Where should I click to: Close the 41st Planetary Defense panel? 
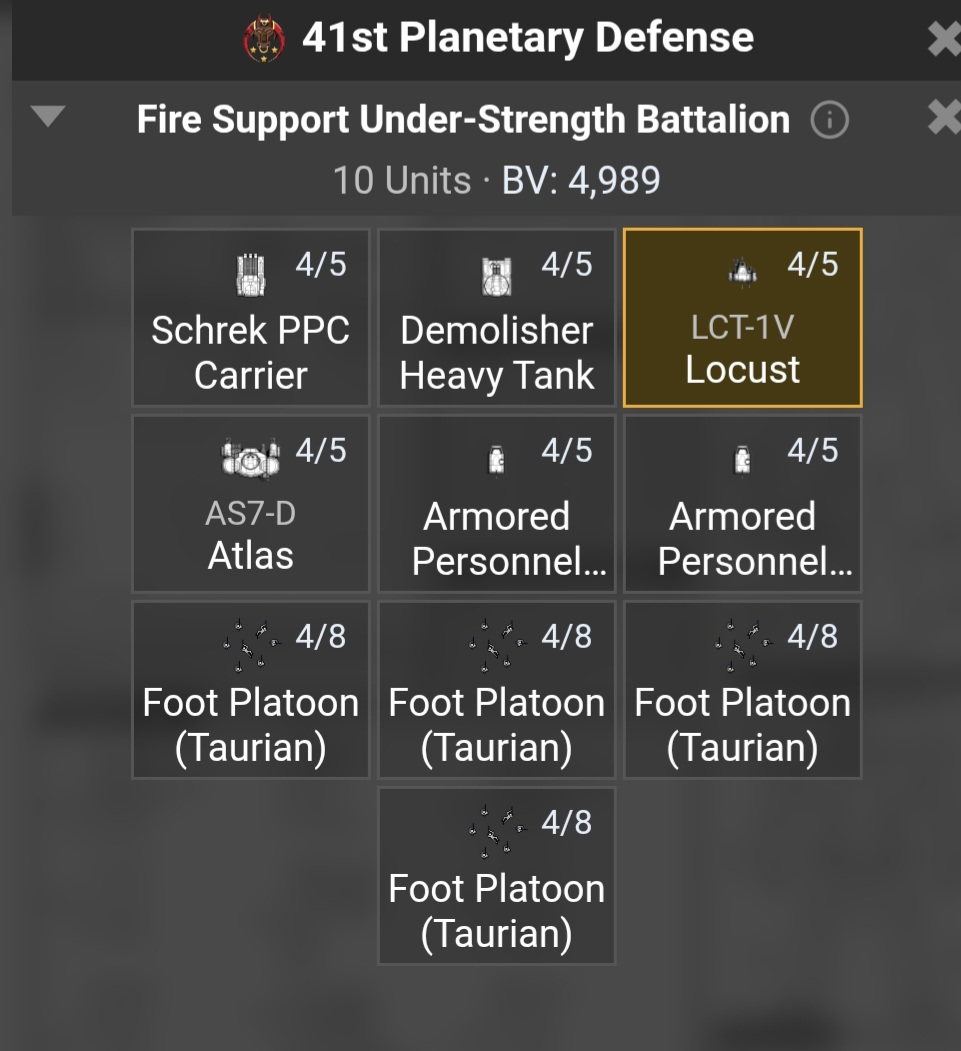coord(944,40)
